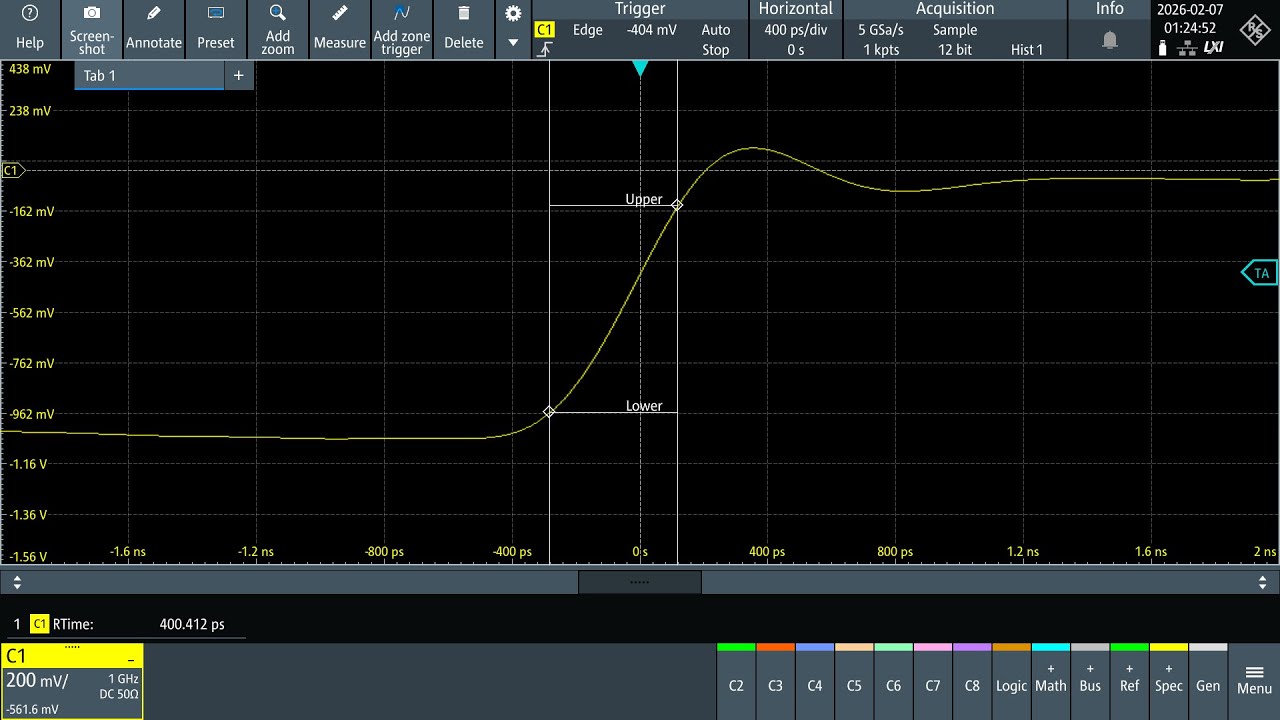
Task: Open the Help menu icon
Action: 30,28
